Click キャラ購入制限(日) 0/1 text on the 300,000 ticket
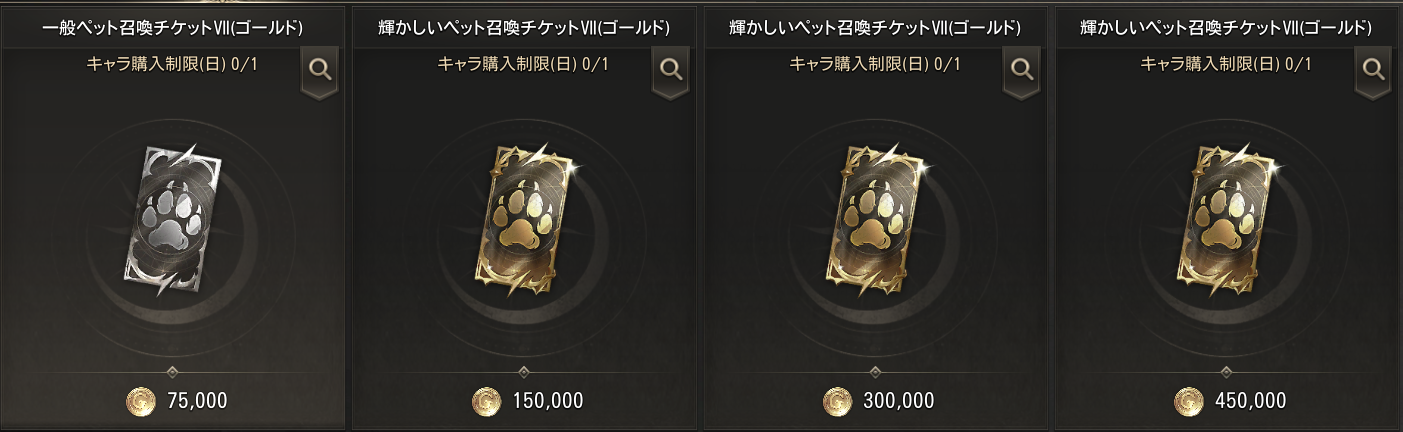Screen dimensions: 1403x432 tap(875, 64)
